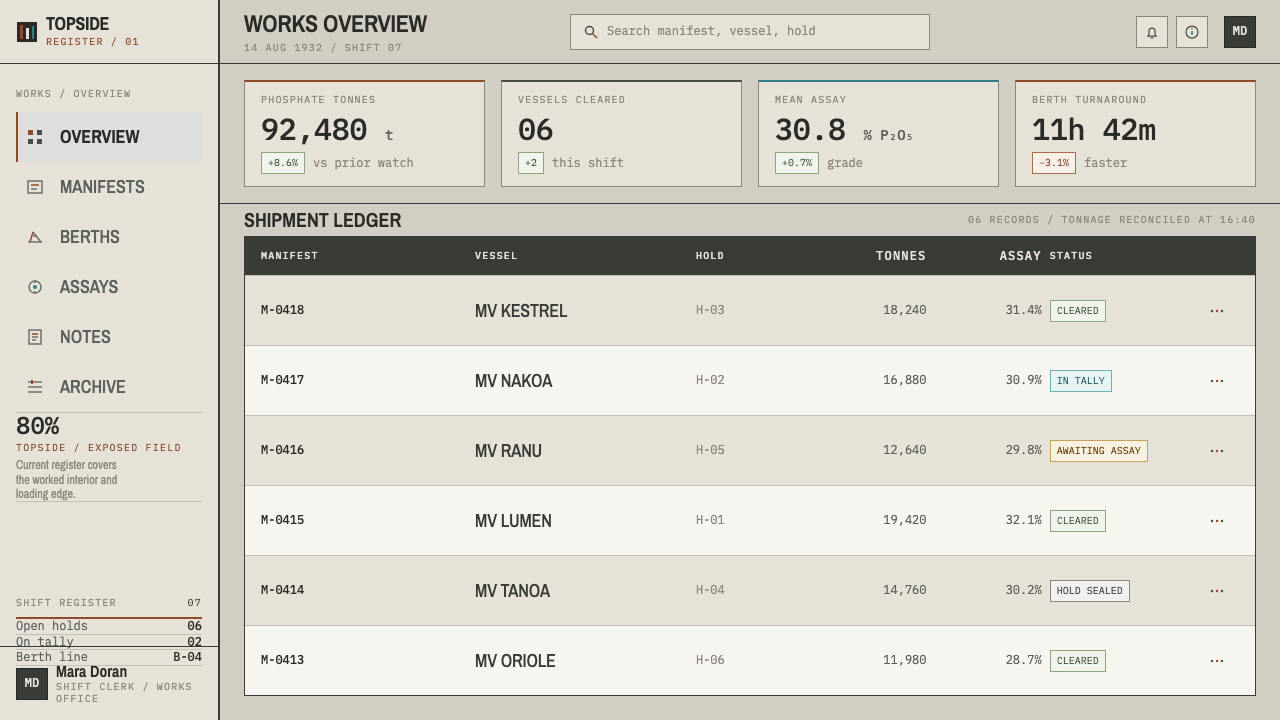The height and width of the screenshot is (720, 1280).
Task: Open row menu for MV Tanoa
Action: 1217,591
